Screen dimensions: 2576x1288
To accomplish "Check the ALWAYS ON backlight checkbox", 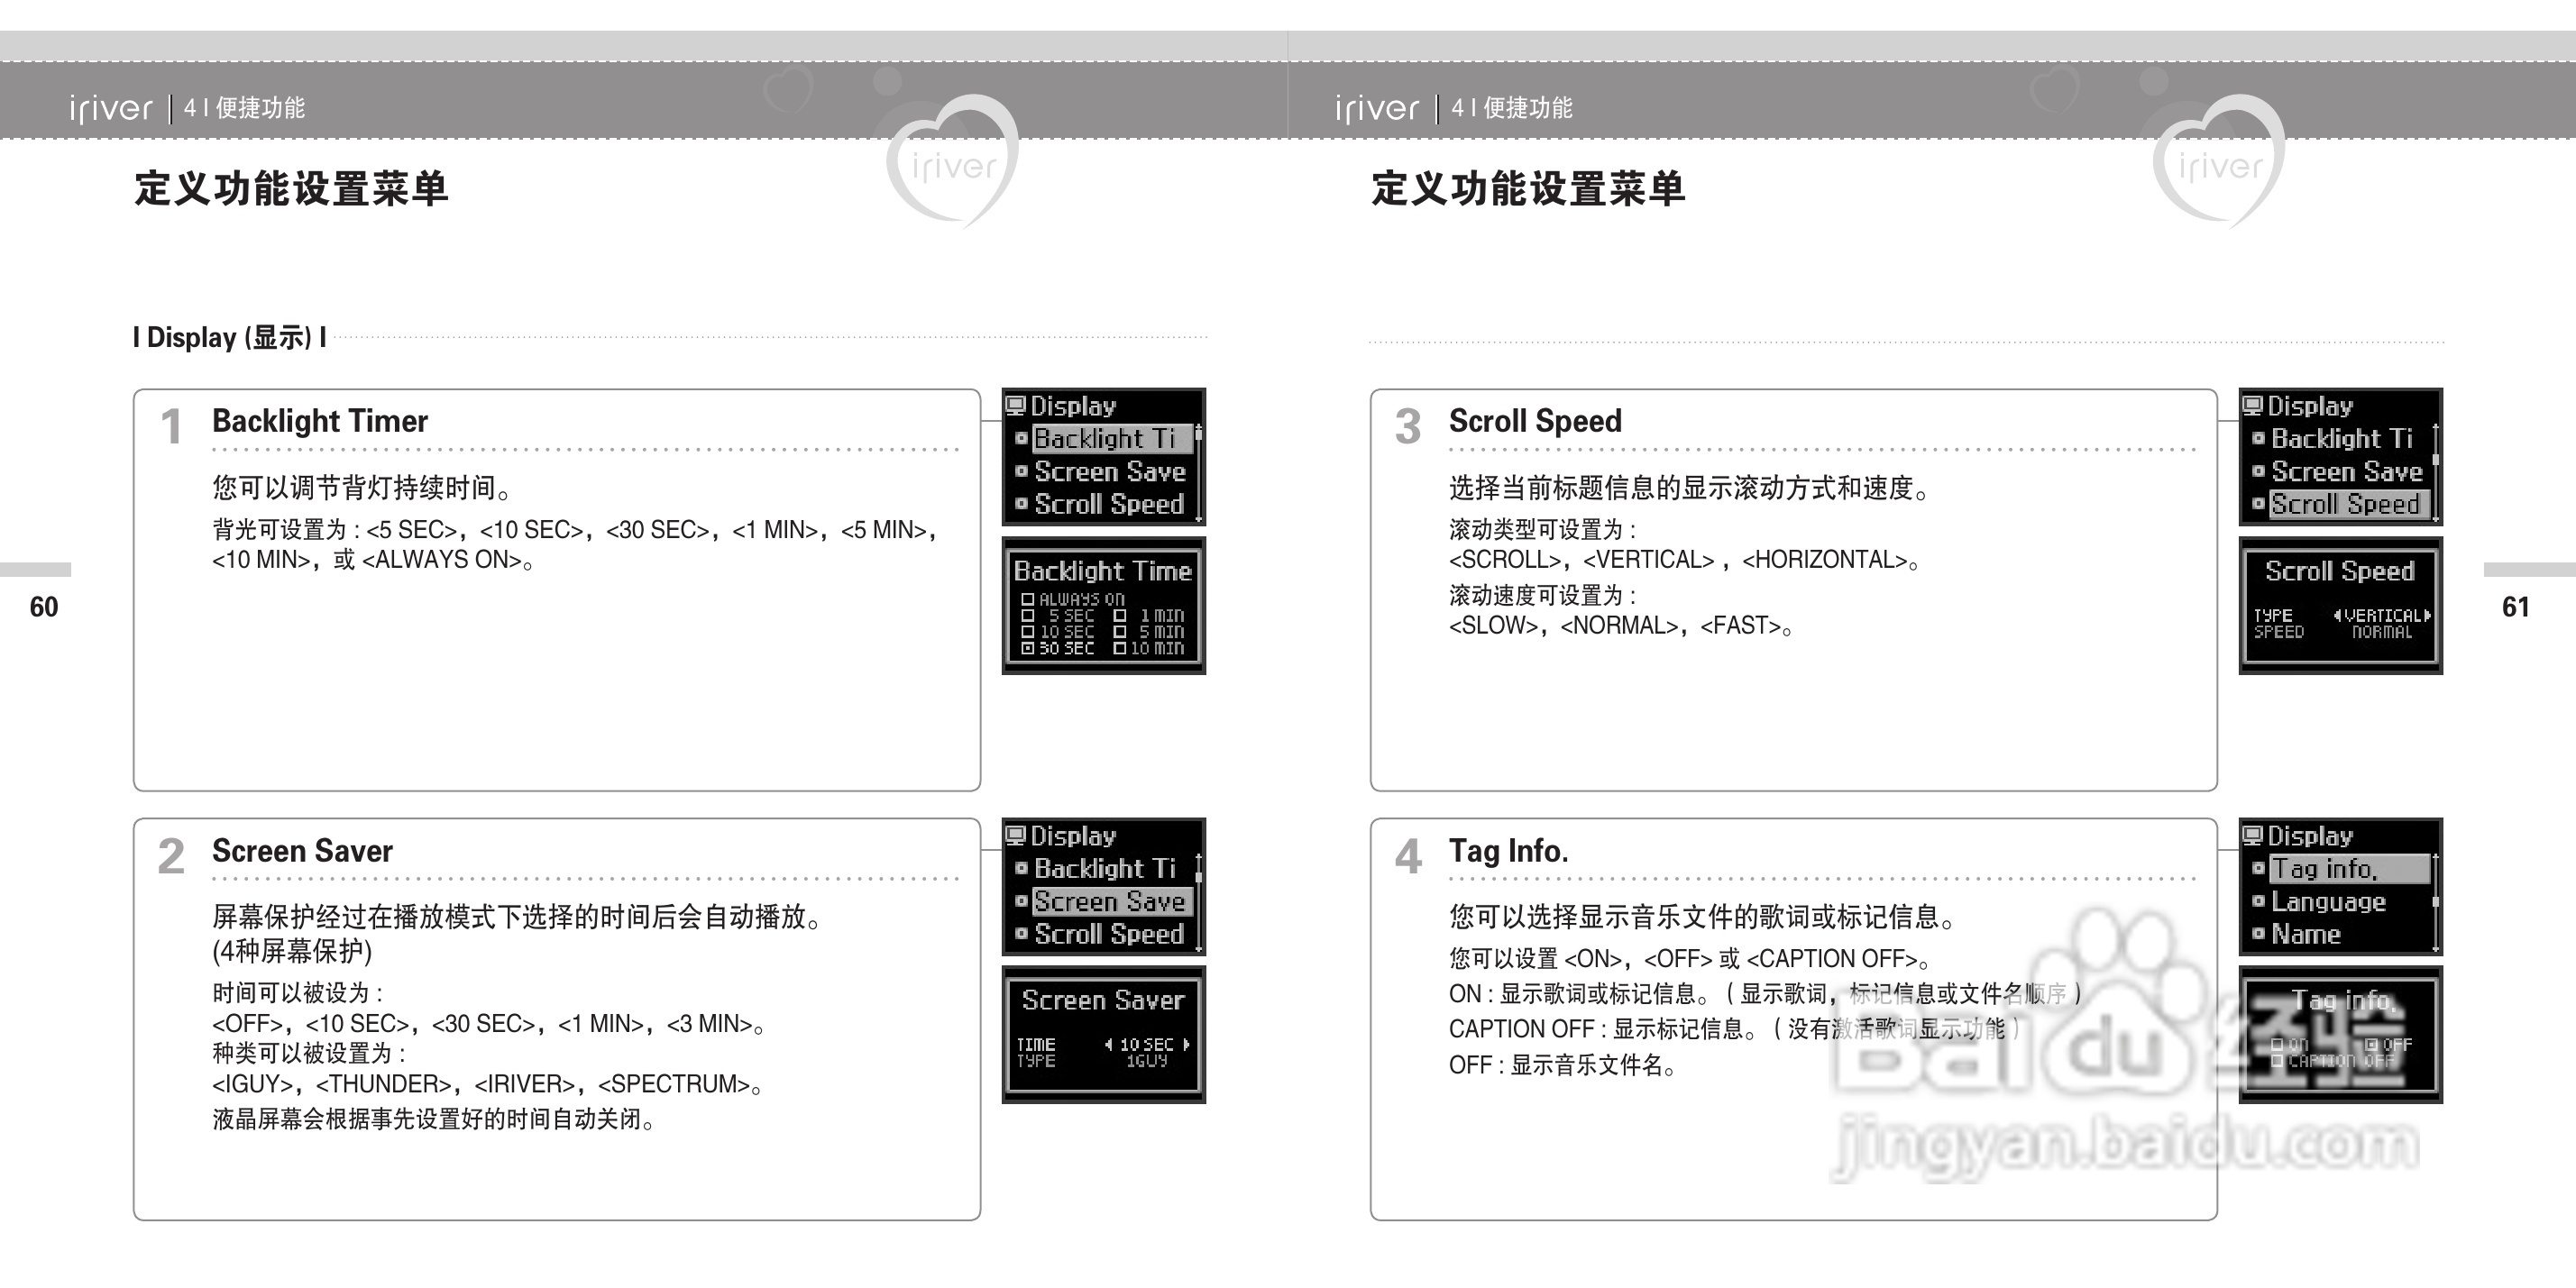I will point(1027,599).
